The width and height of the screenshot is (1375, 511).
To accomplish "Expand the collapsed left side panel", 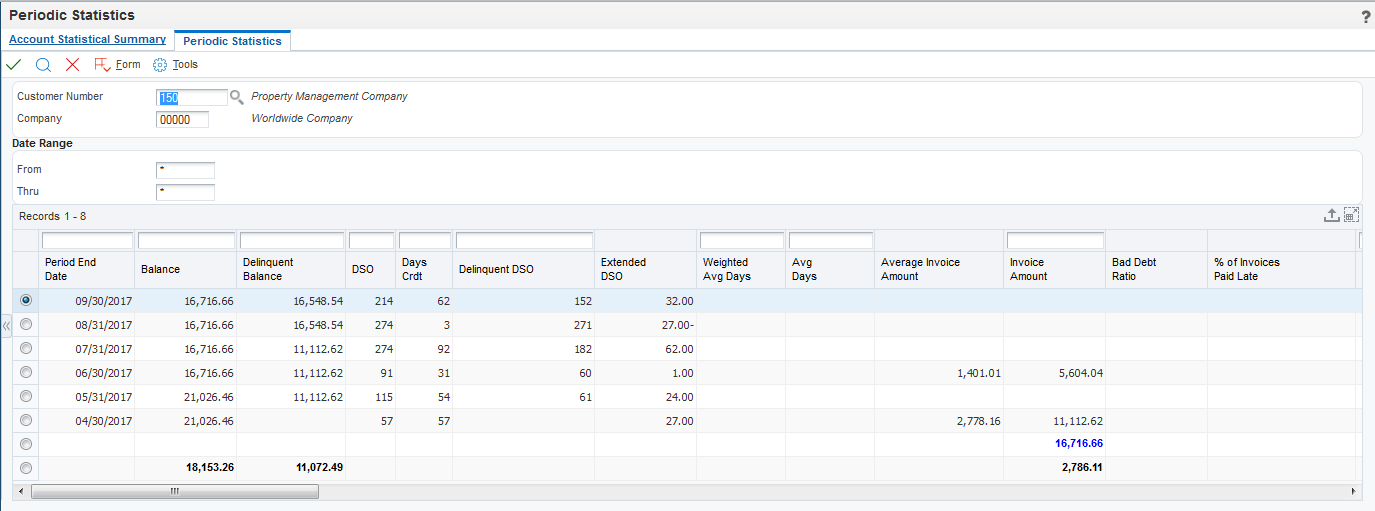I will coord(6,327).
